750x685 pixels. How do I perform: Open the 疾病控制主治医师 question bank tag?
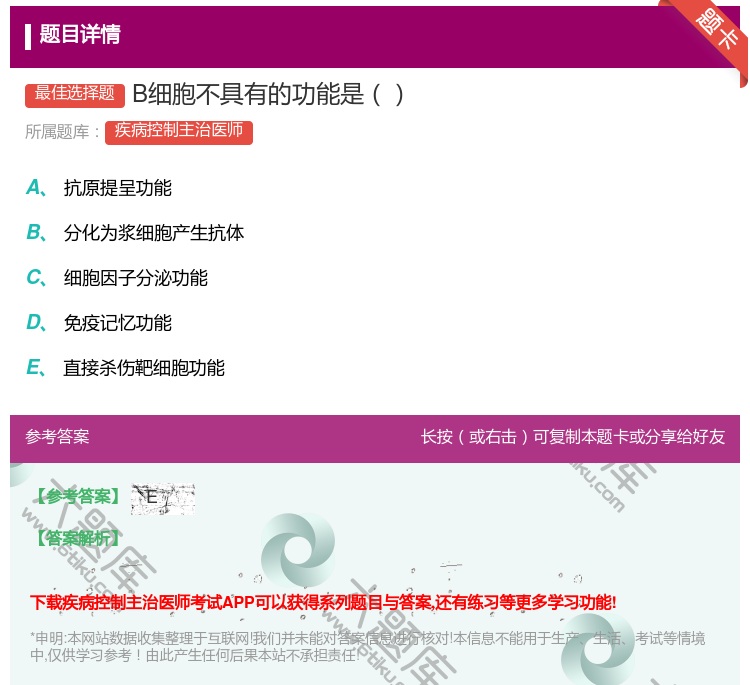pos(179,132)
